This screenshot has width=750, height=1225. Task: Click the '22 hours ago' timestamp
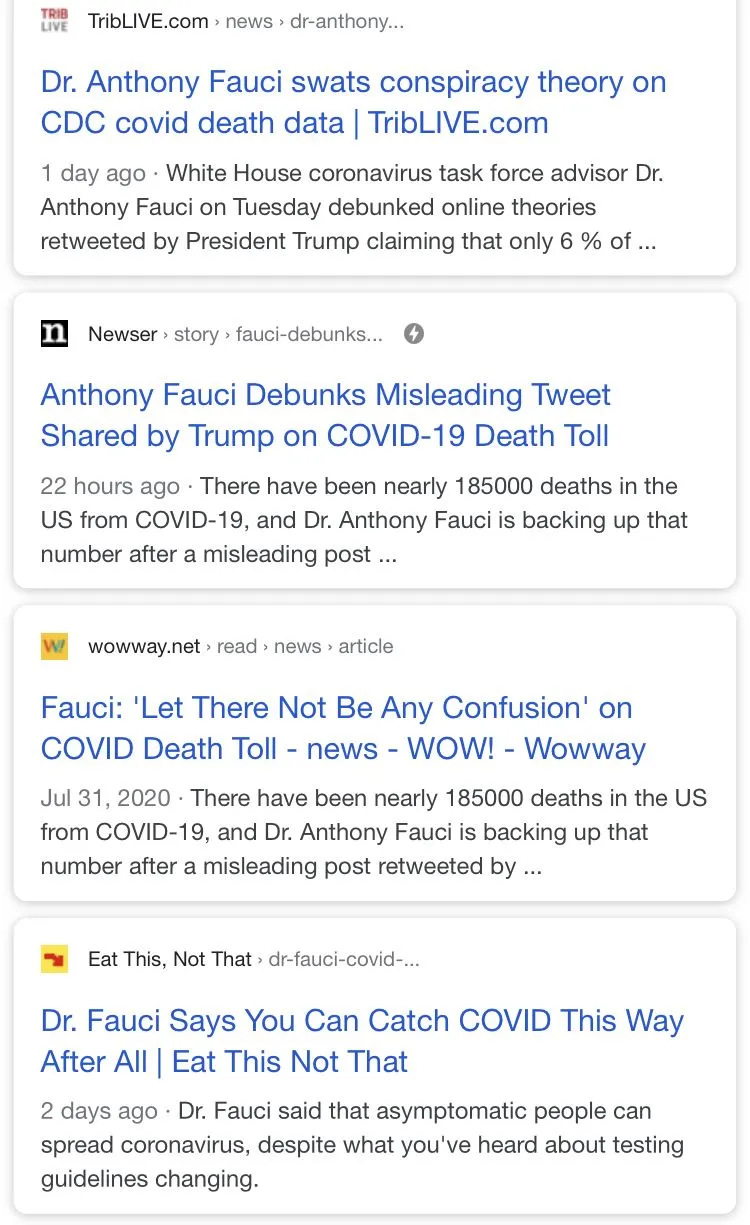(x=110, y=487)
